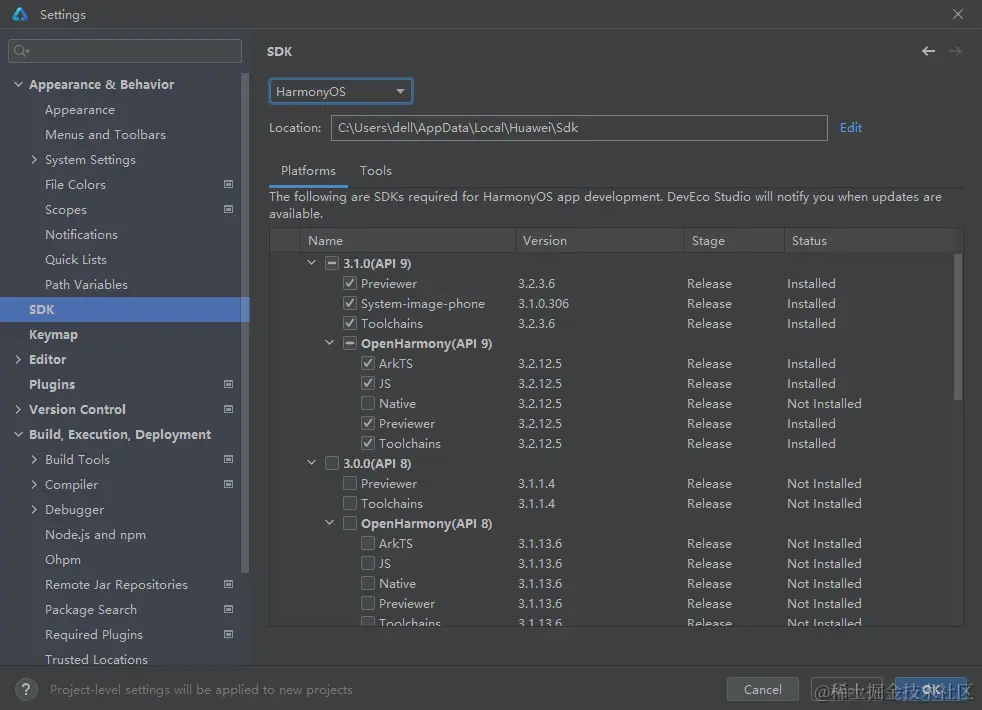The height and width of the screenshot is (710, 982).
Task: Select Keymap in the settings sidebar
Action: pyautogui.click(x=53, y=335)
